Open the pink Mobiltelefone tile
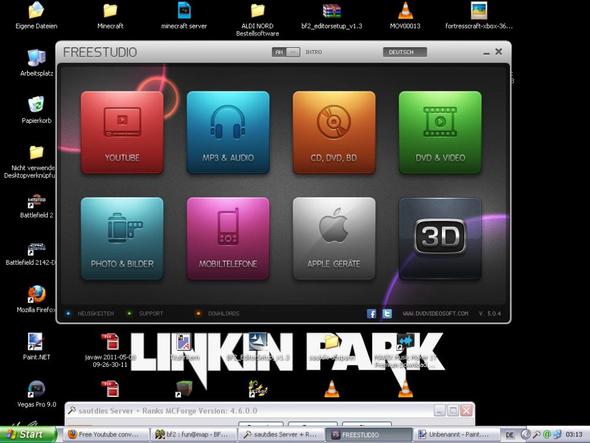The image size is (590, 443). click(228, 239)
